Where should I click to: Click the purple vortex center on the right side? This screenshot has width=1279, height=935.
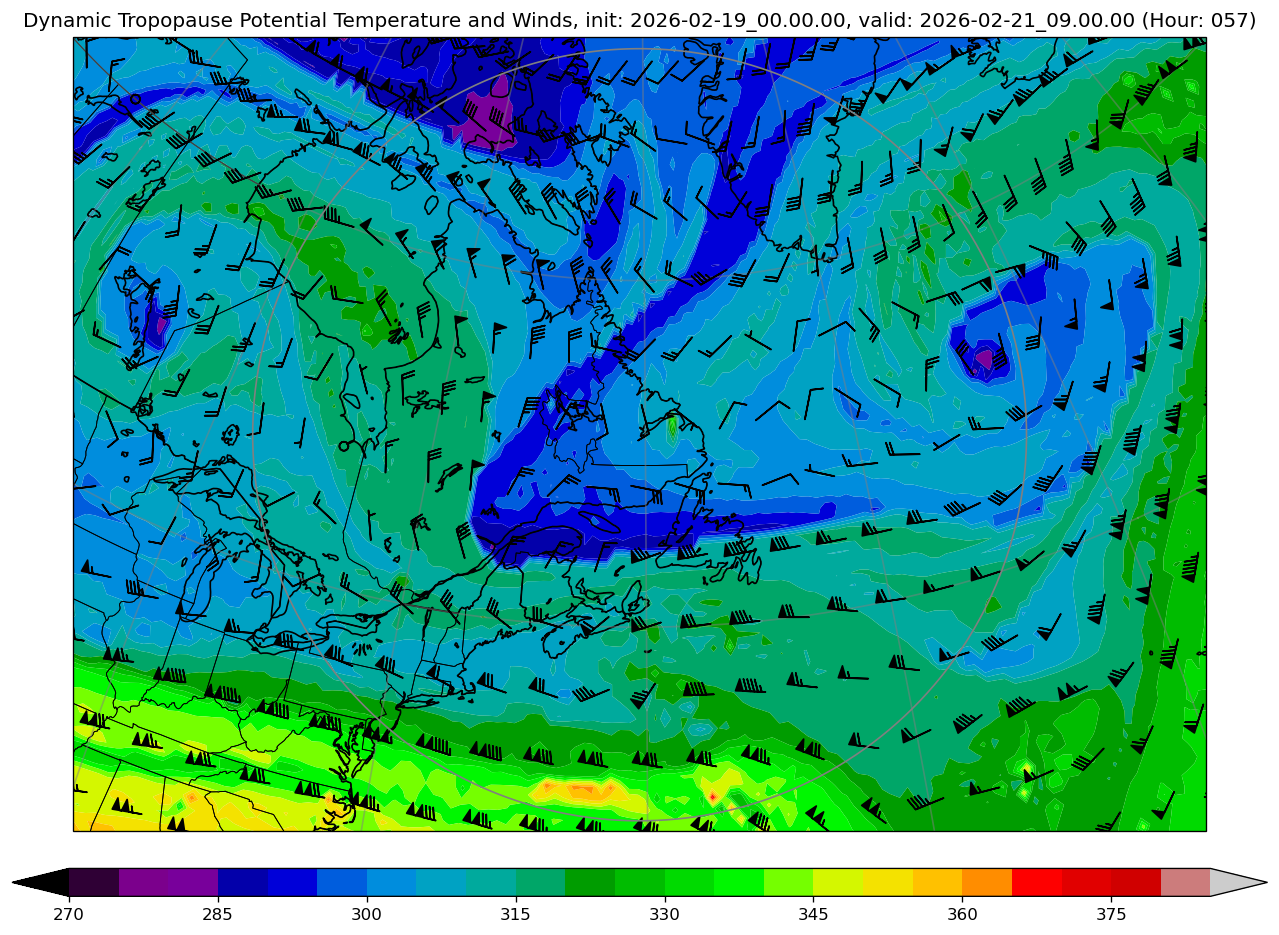point(984,357)
